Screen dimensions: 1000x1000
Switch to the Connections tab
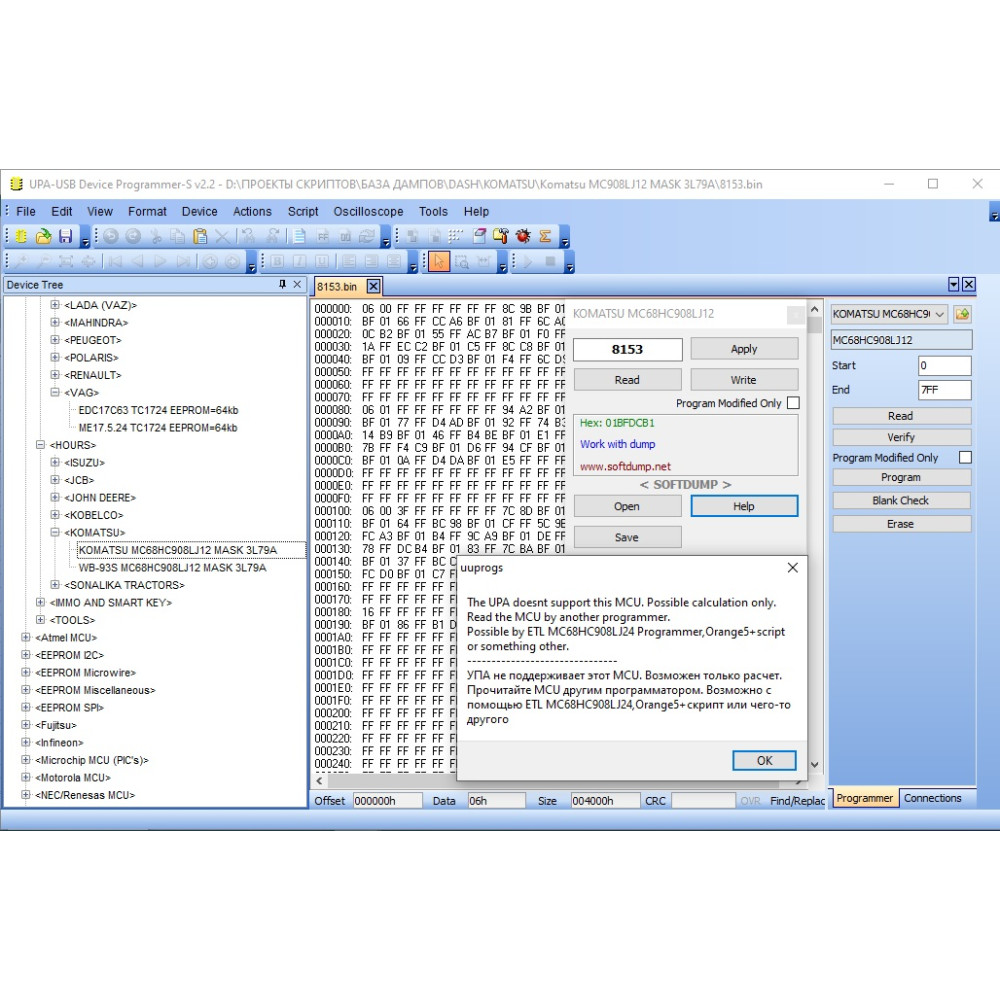pos(932,798)
